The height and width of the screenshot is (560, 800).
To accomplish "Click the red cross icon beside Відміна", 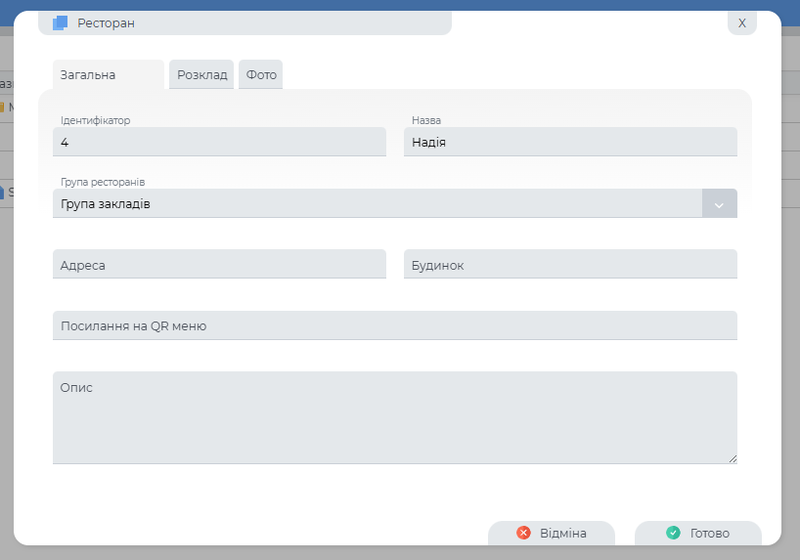I will (x=523, y=533).
